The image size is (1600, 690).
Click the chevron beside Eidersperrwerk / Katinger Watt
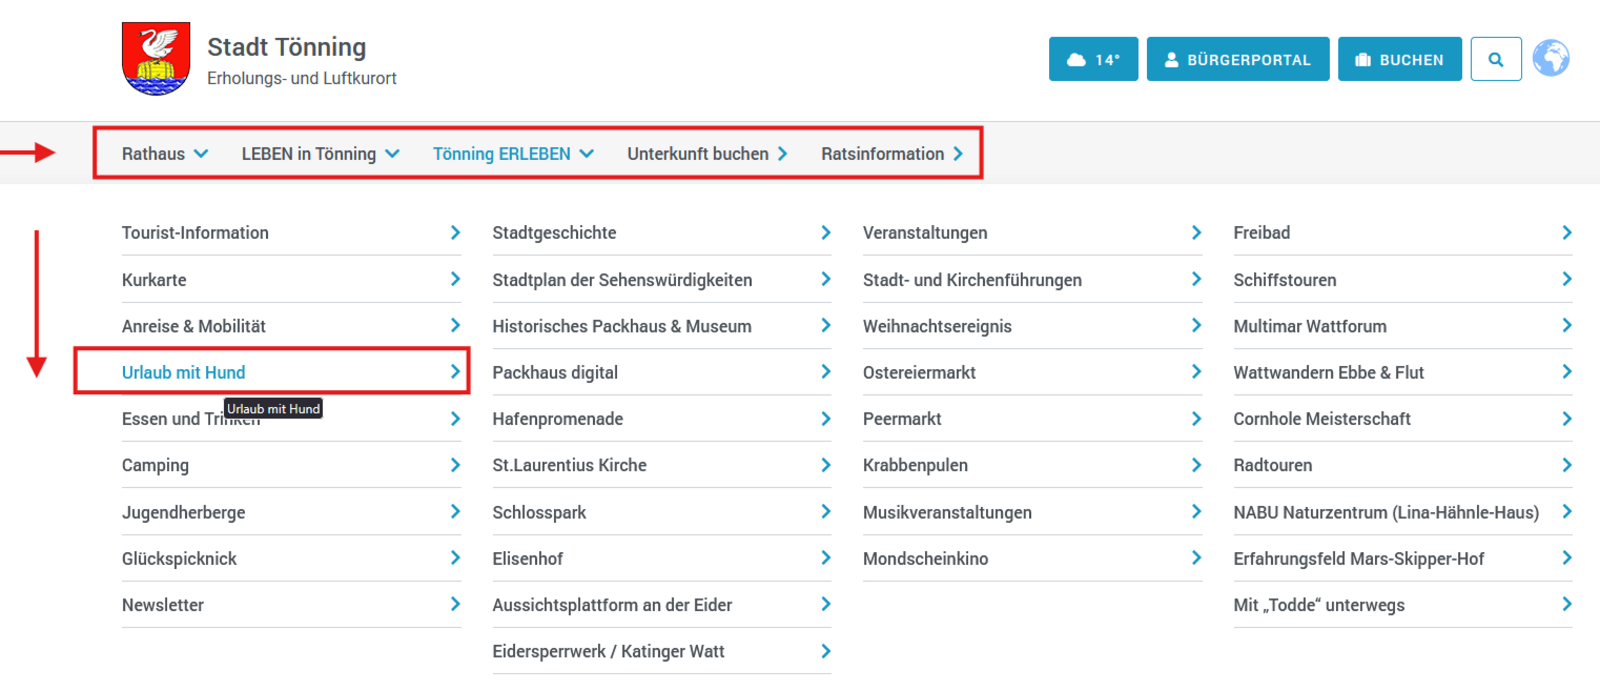[825, 651]
